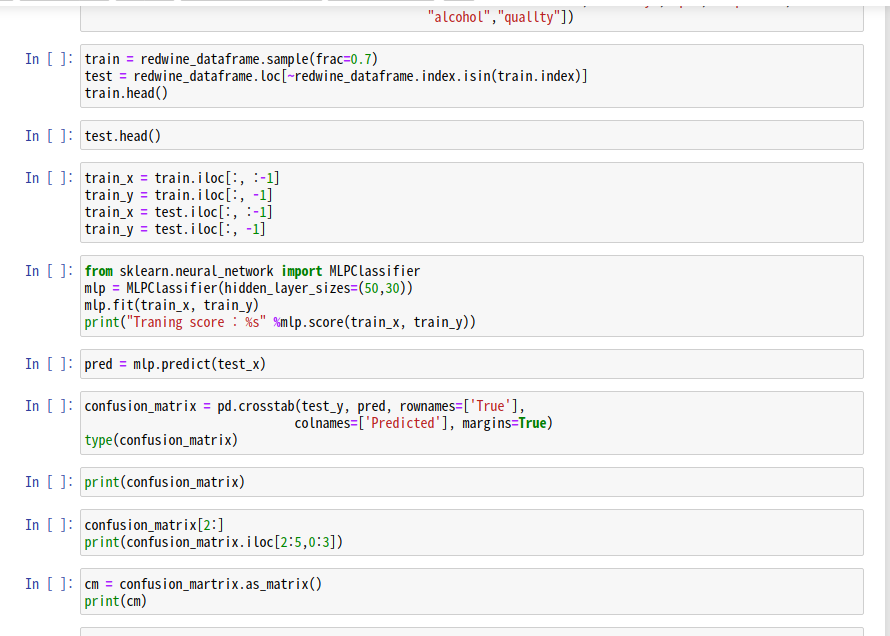Select the test.head() cell
This screenshot has height=636, width=890.
point(472,136)
